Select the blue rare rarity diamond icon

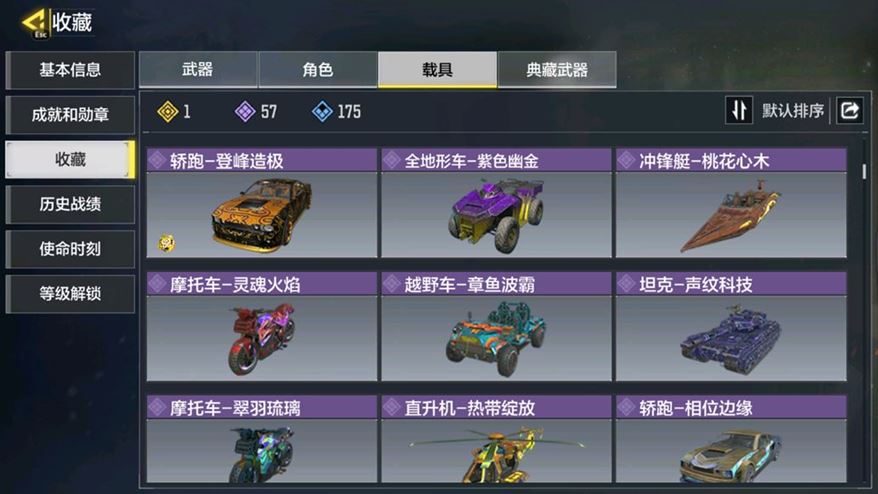pos(322,111)
